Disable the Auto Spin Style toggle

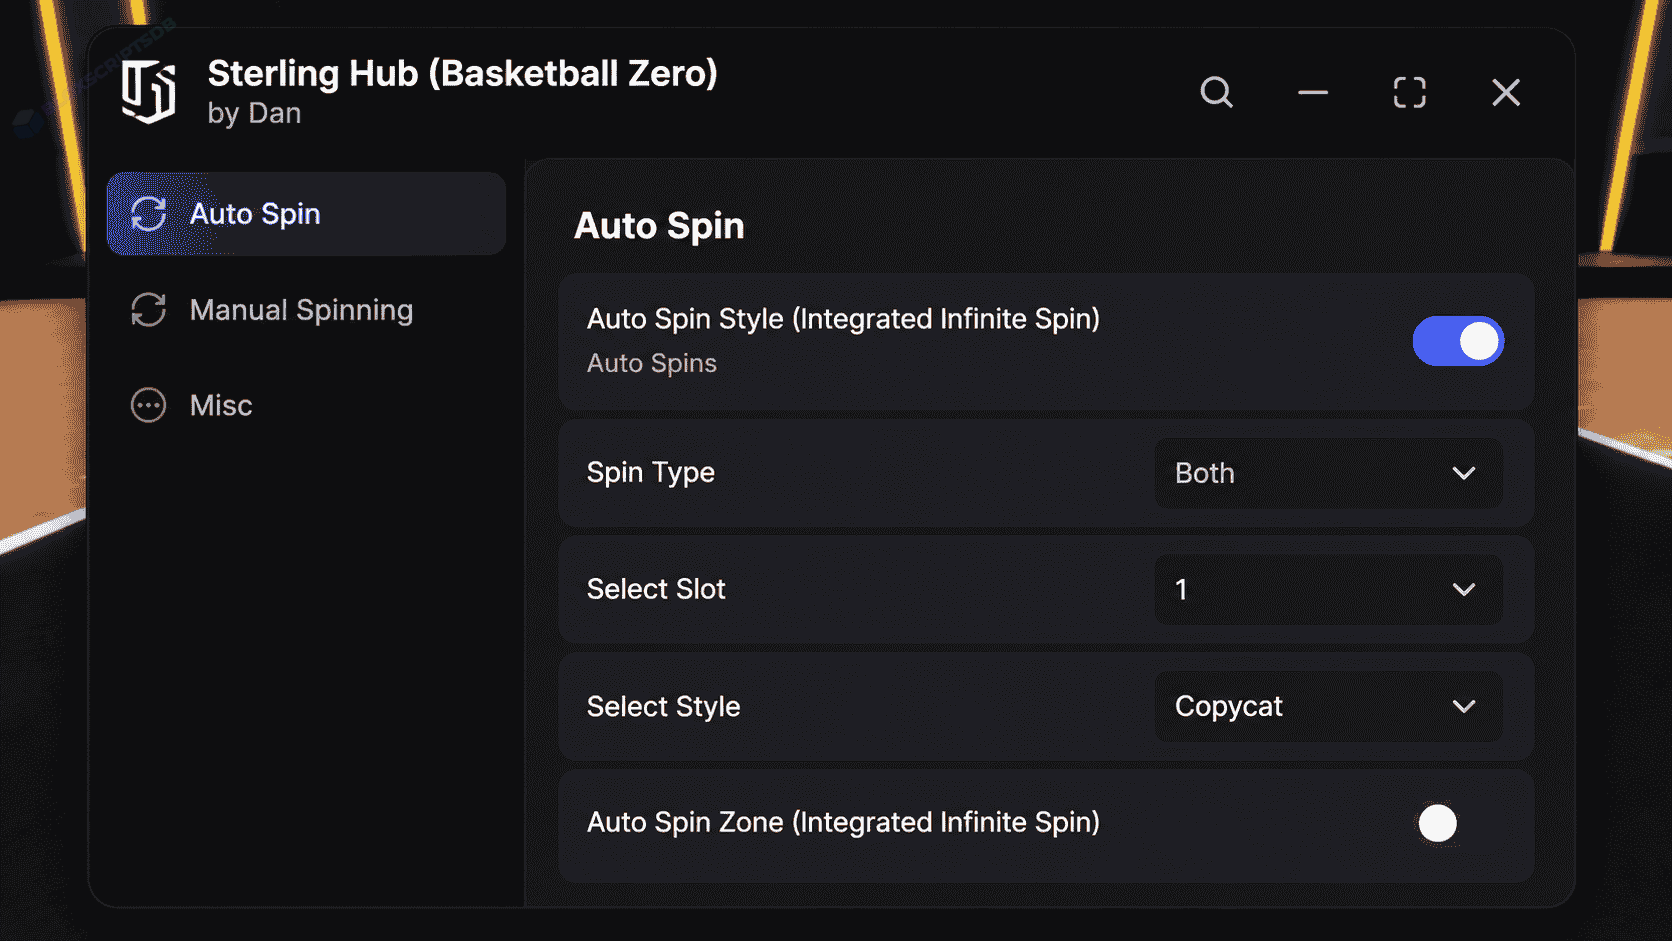[1458, 341]
